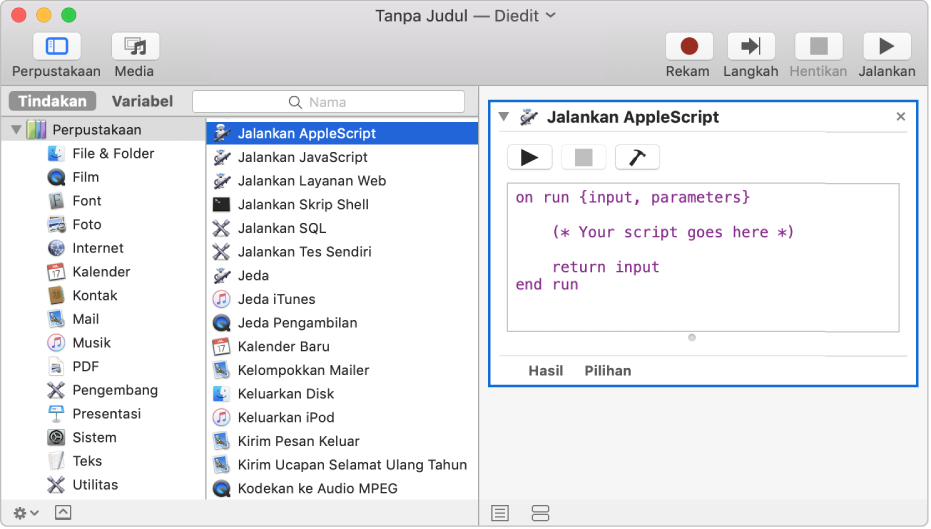Screen dimensions: 931x529
Task: Open the Pilihan tab
Action: coord(608,371)
